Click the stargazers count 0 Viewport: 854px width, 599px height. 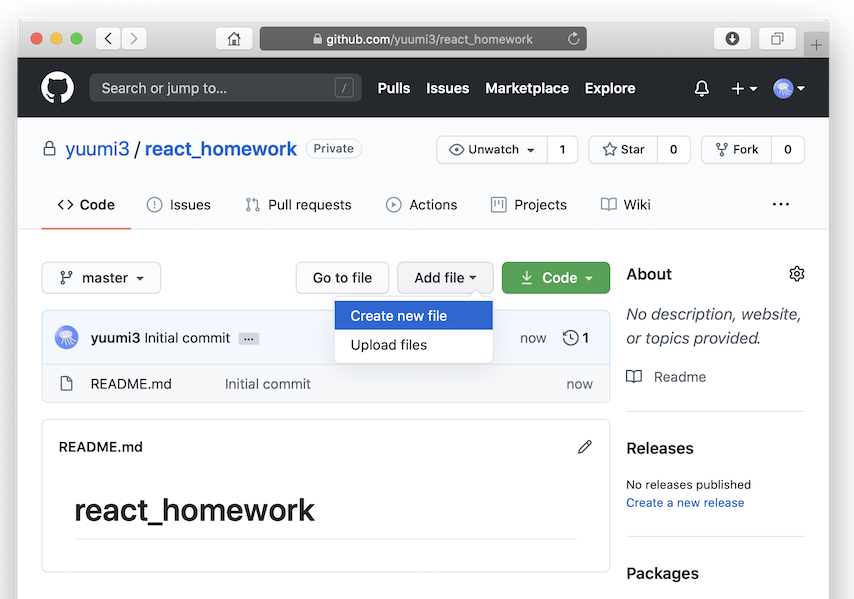coord(674,149)
